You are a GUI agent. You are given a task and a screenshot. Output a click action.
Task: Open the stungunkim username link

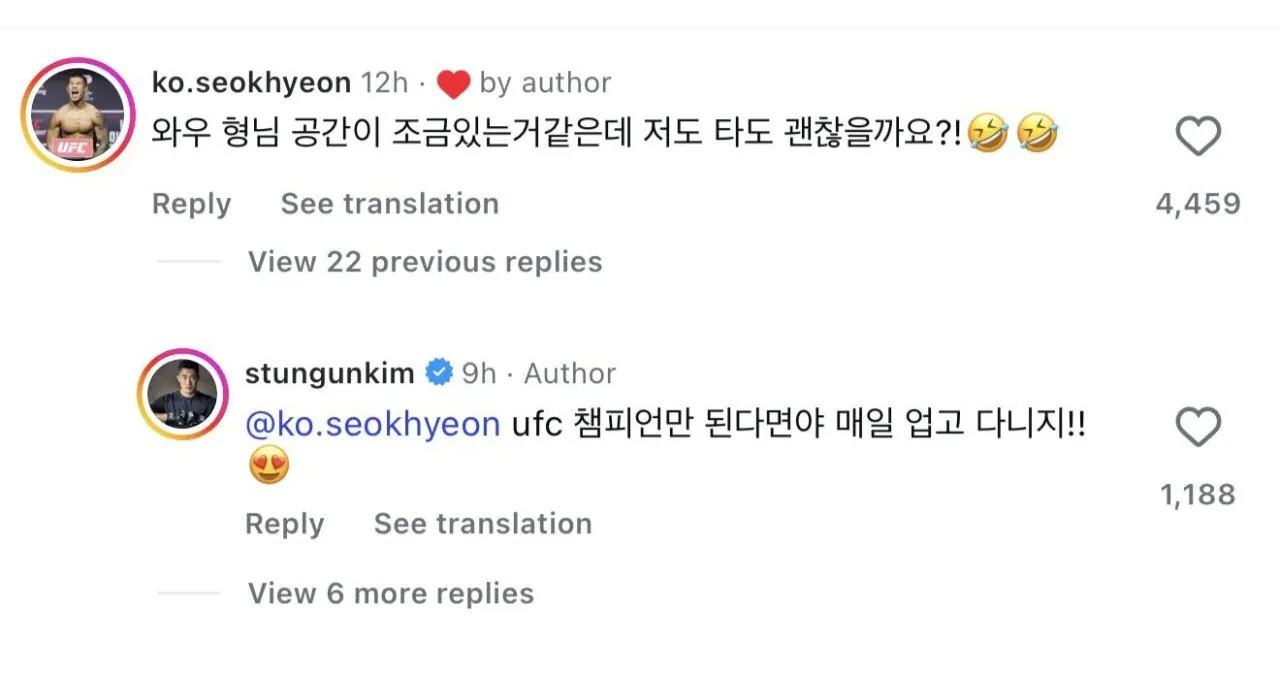click(x=329, y=373)
